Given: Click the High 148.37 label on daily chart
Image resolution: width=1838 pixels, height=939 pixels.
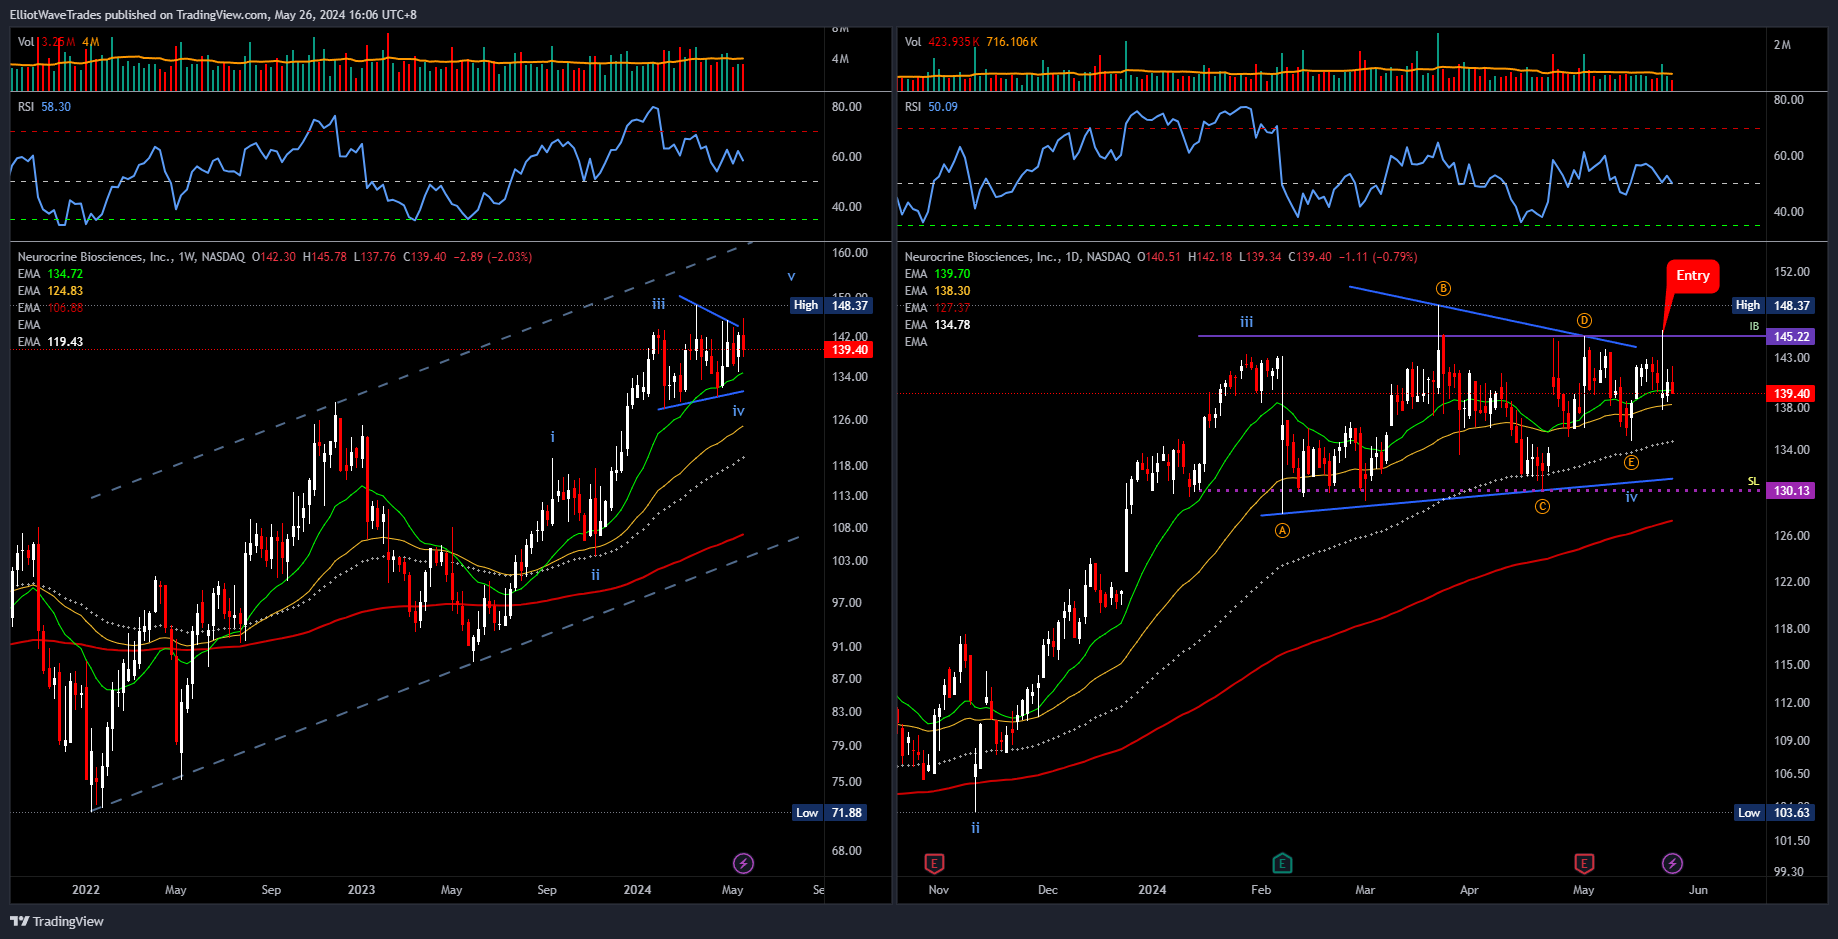Looking at the screenshot, I should [1773, 305].
